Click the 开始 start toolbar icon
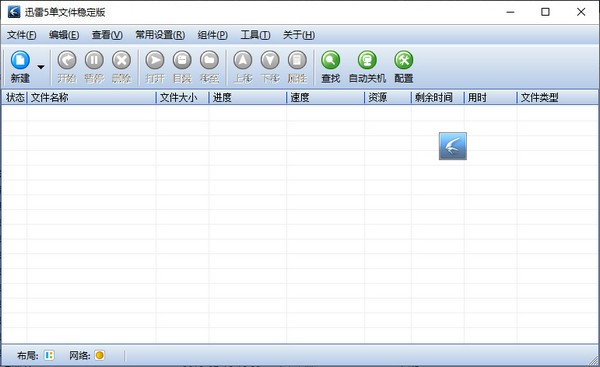This screenshot has height=367, width=600. 67,60
